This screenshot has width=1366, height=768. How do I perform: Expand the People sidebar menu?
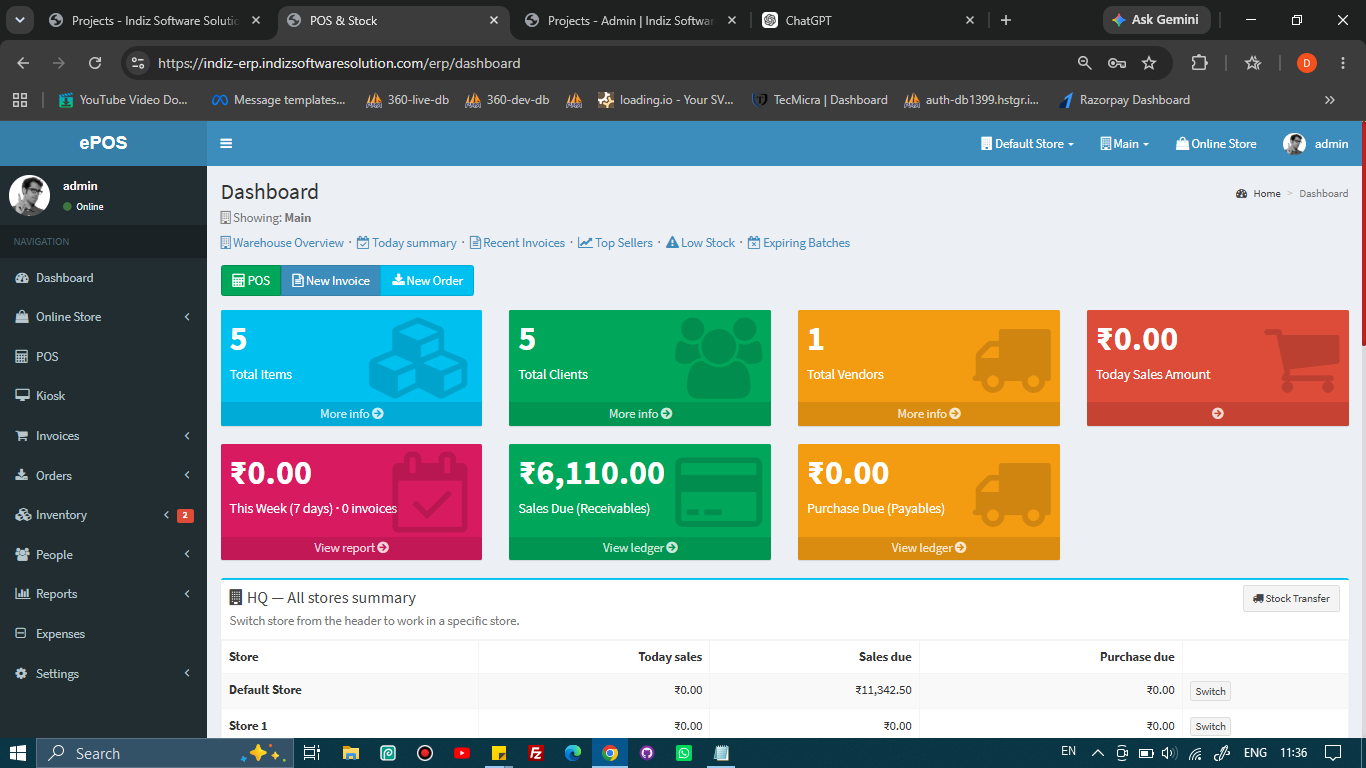click(x=103, y=554)
